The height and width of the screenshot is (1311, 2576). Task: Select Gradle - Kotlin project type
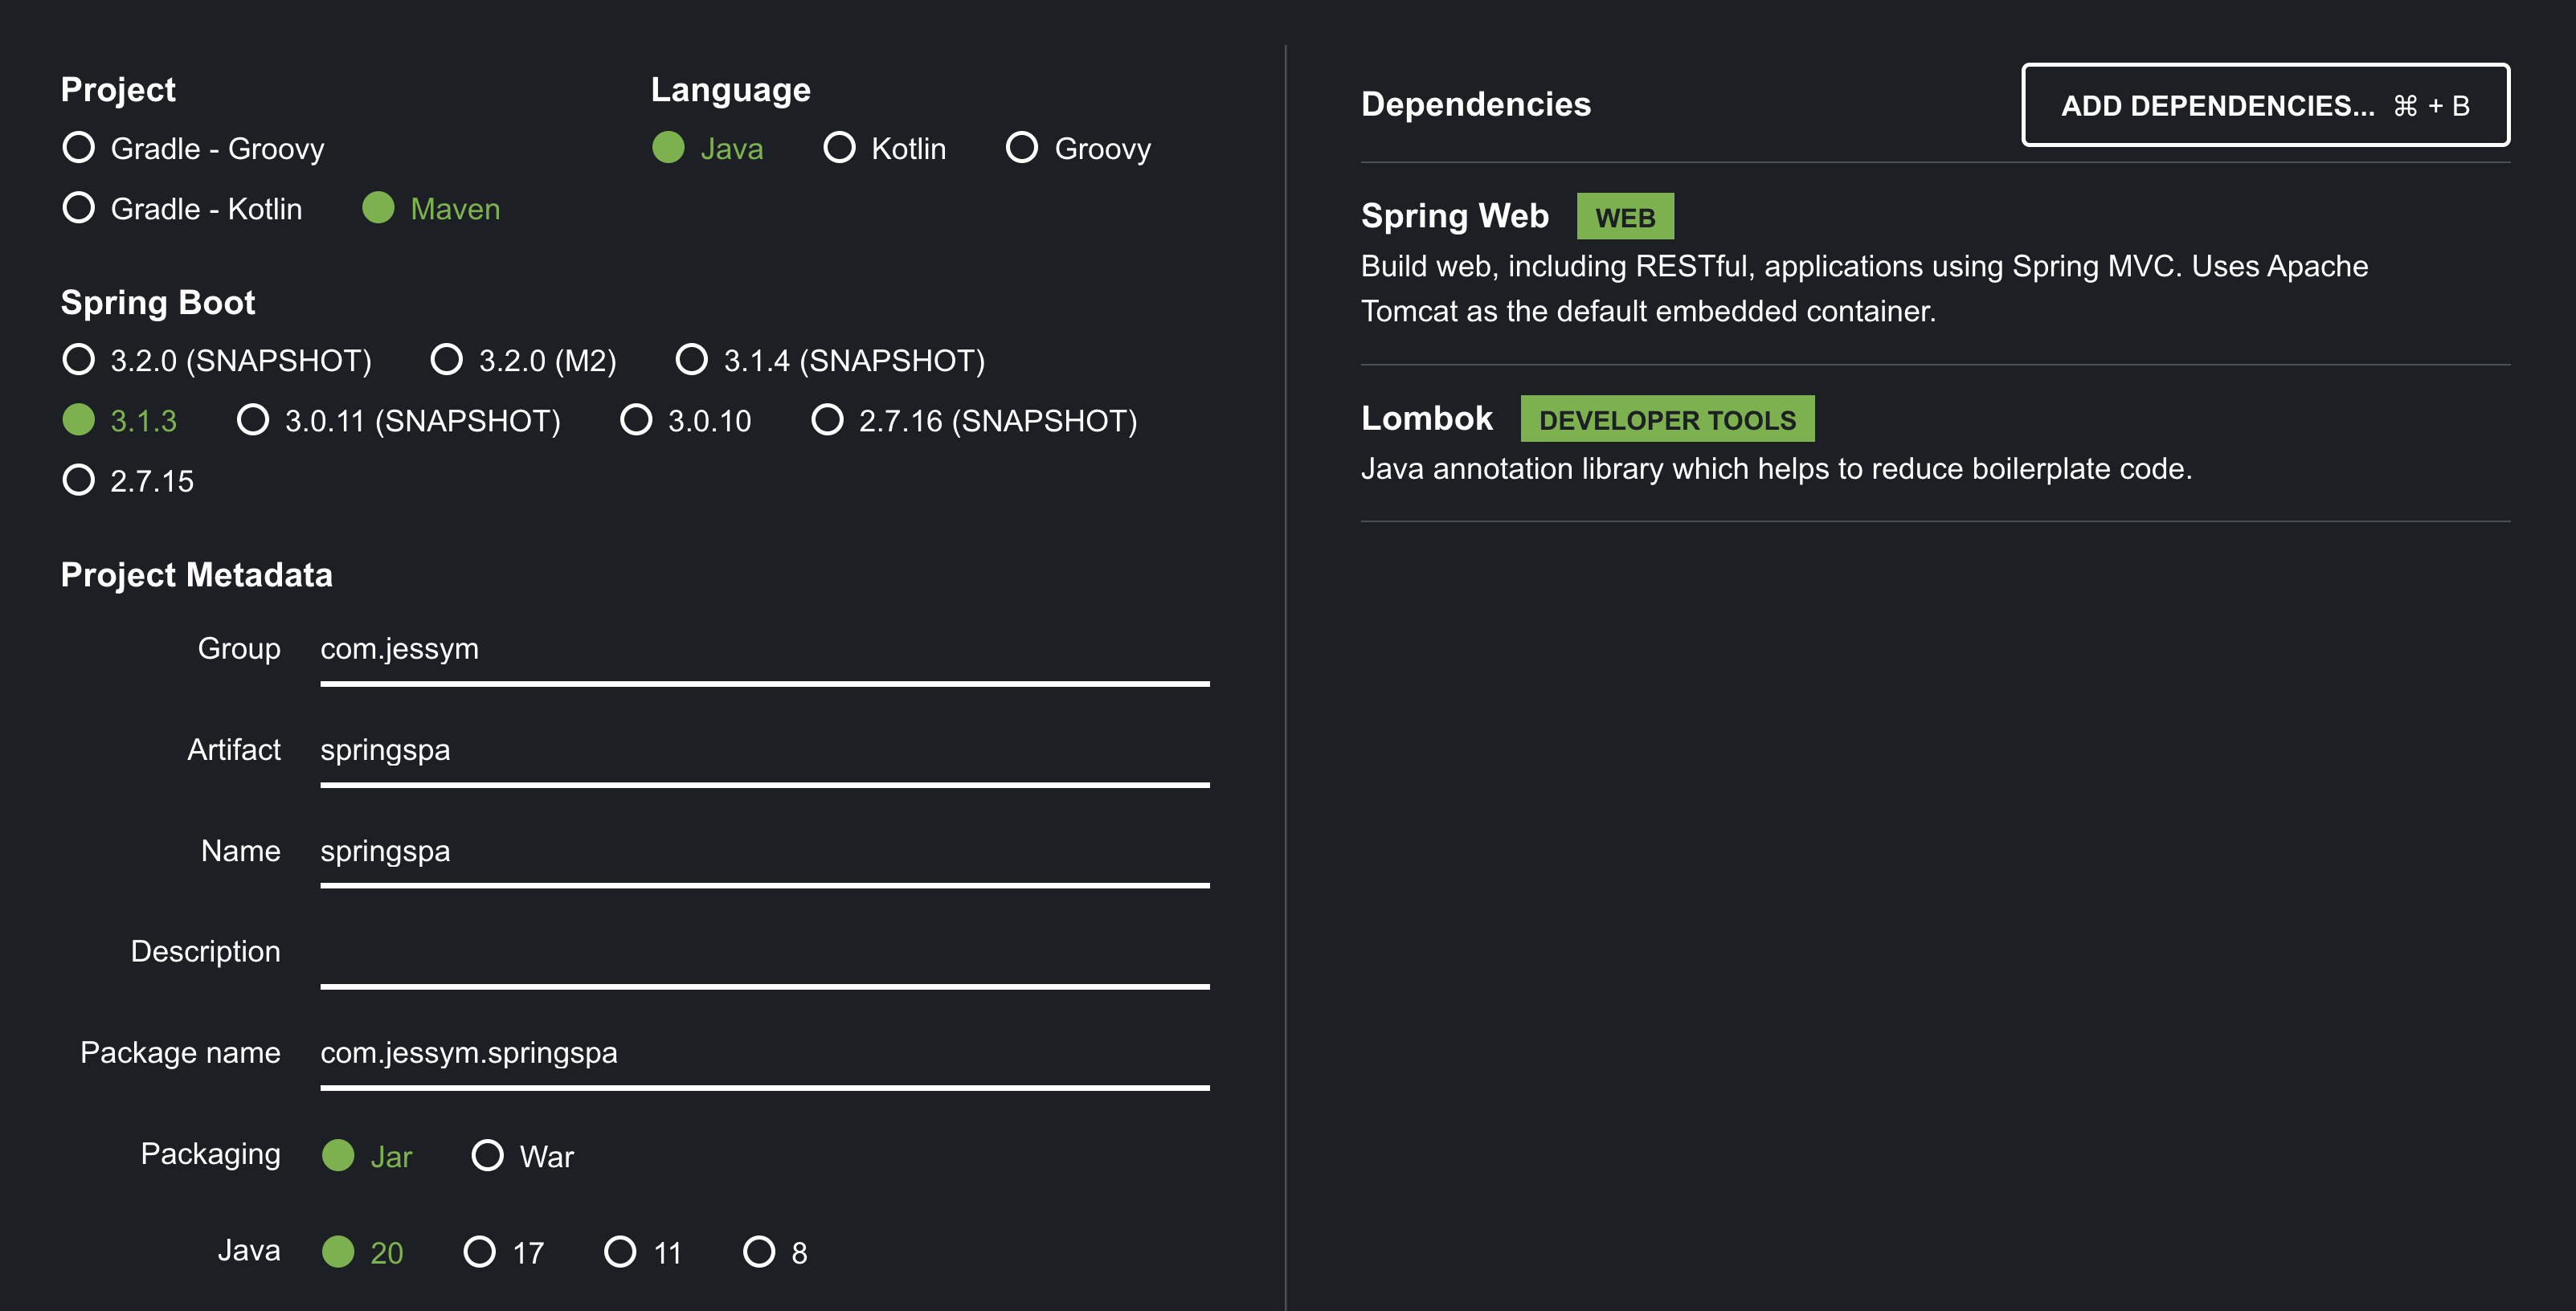182,208
